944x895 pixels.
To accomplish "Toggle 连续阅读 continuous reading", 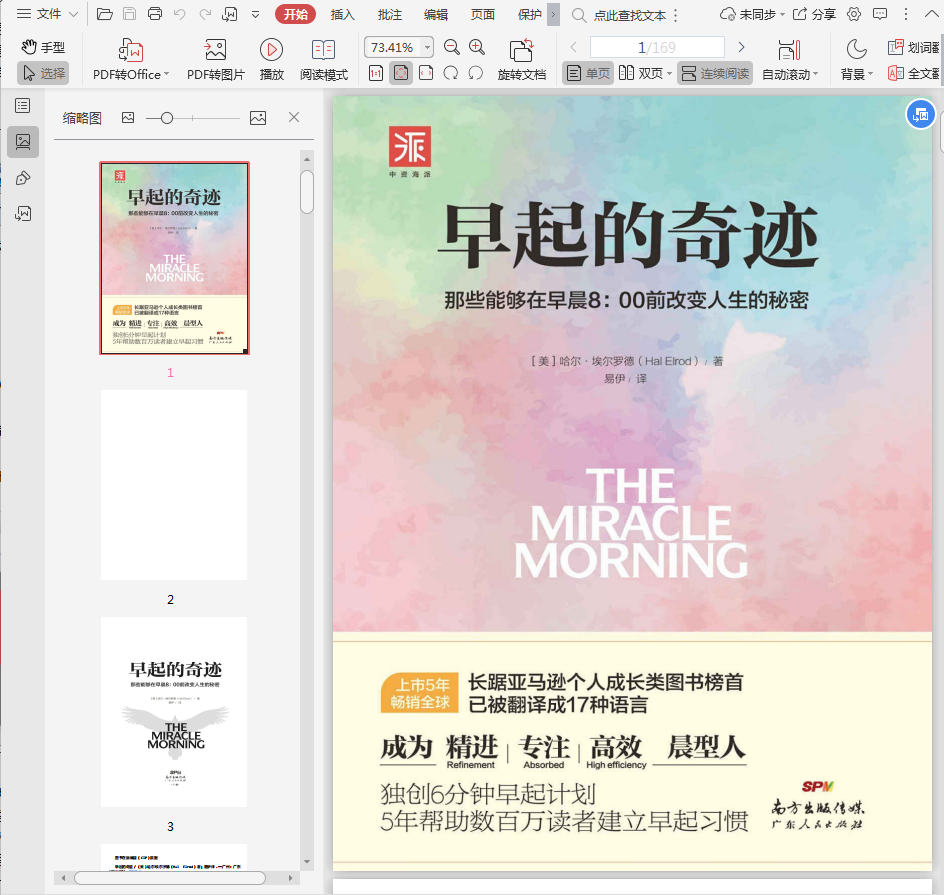I will click(715, 73).
